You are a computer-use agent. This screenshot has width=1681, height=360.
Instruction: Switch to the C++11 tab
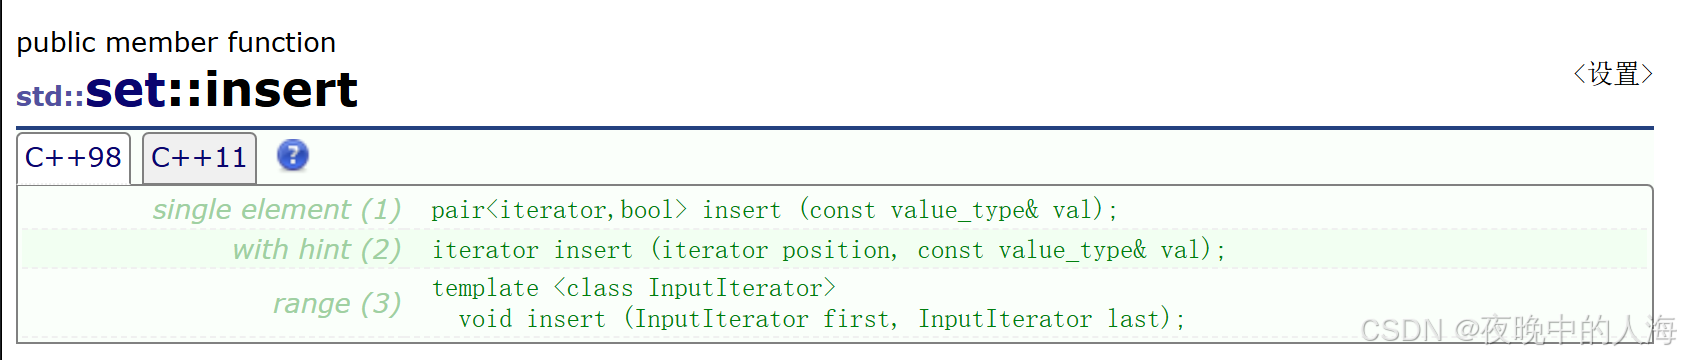(x=199, y=158)
